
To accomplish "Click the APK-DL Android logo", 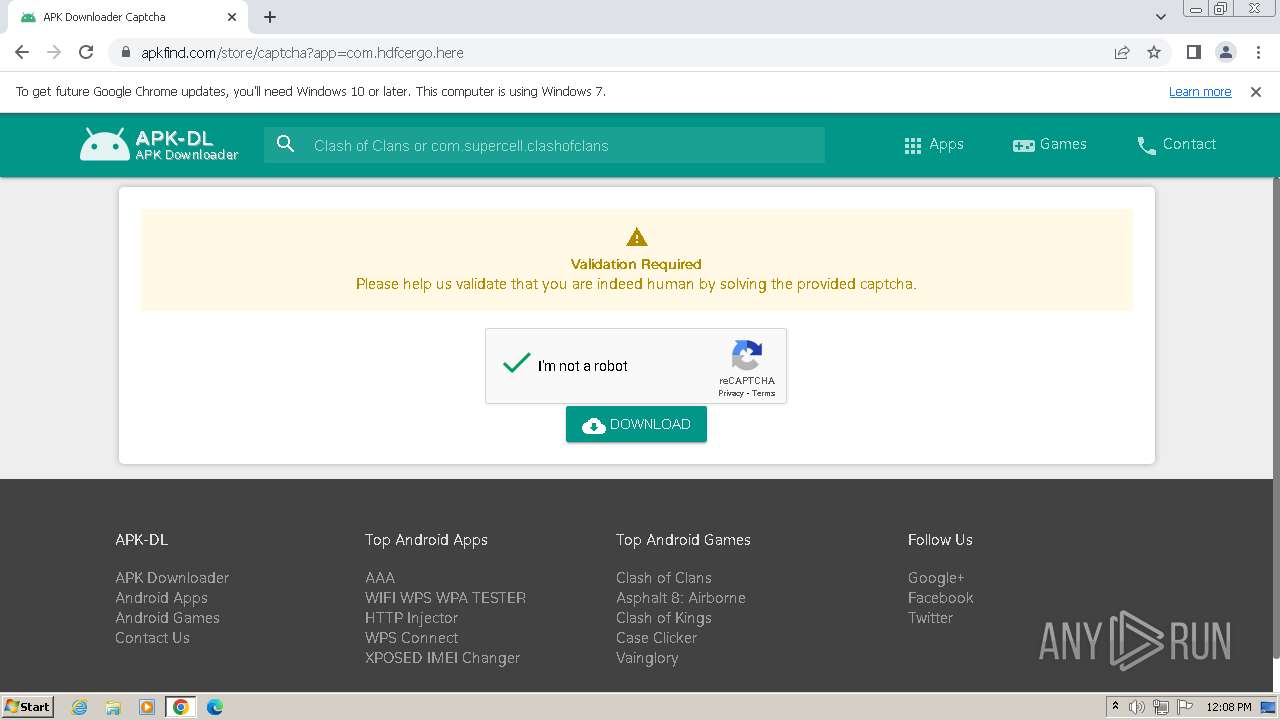I will pyautogui.click(x=159, y=145).
